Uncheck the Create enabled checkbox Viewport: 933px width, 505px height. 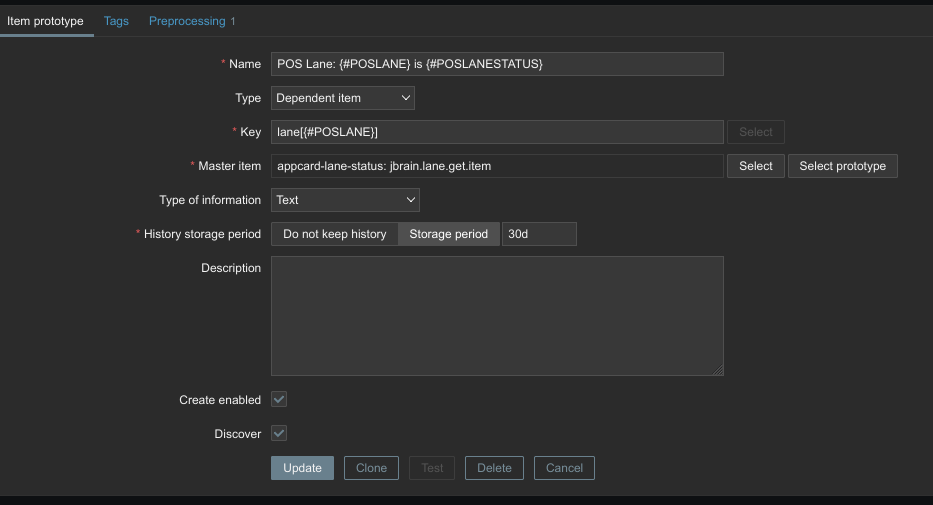coord(279,399)
